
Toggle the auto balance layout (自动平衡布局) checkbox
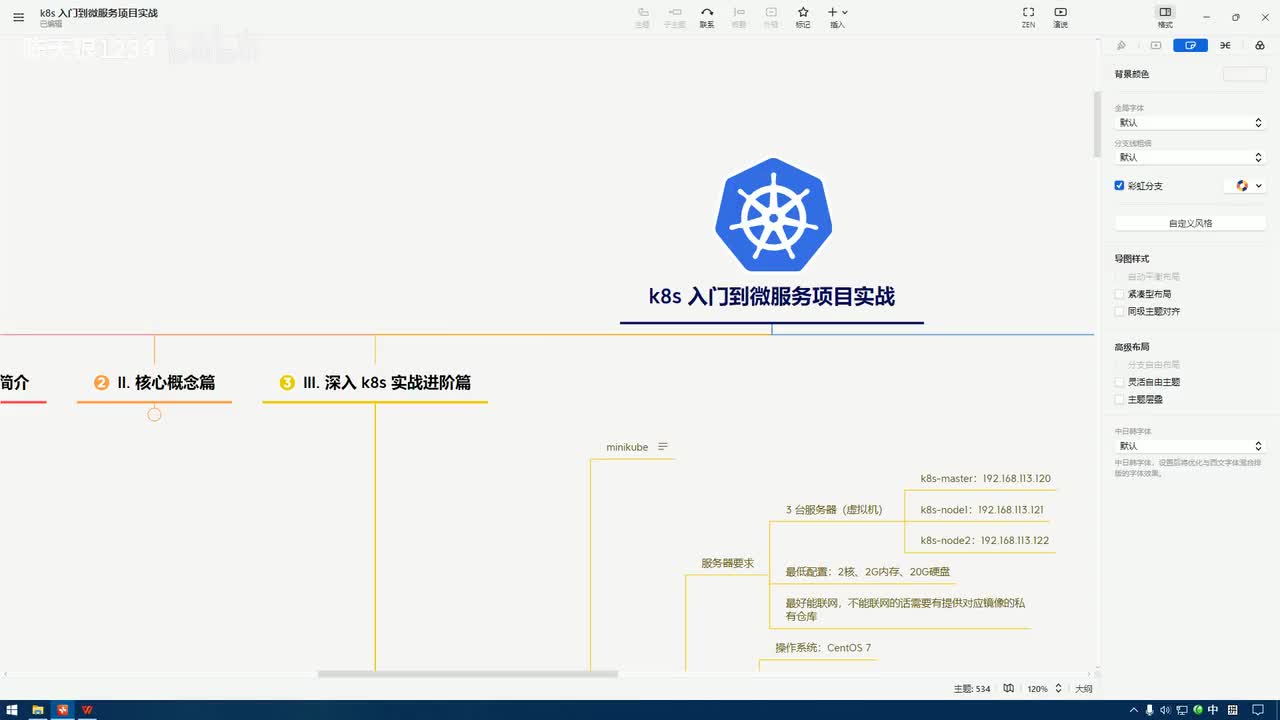pyautogui.click(x=1120, y=276)
